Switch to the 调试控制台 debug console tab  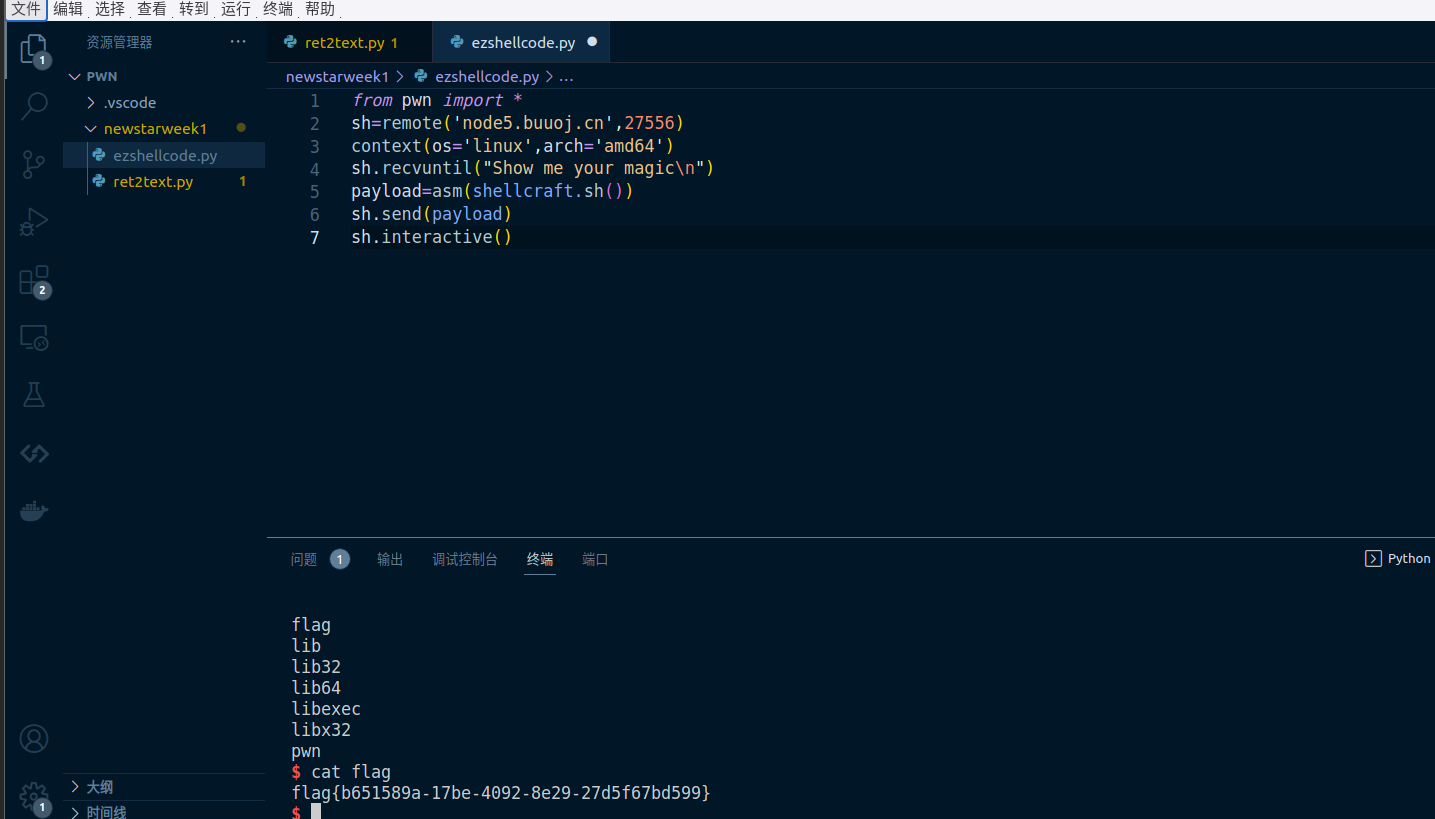point(465,560)
